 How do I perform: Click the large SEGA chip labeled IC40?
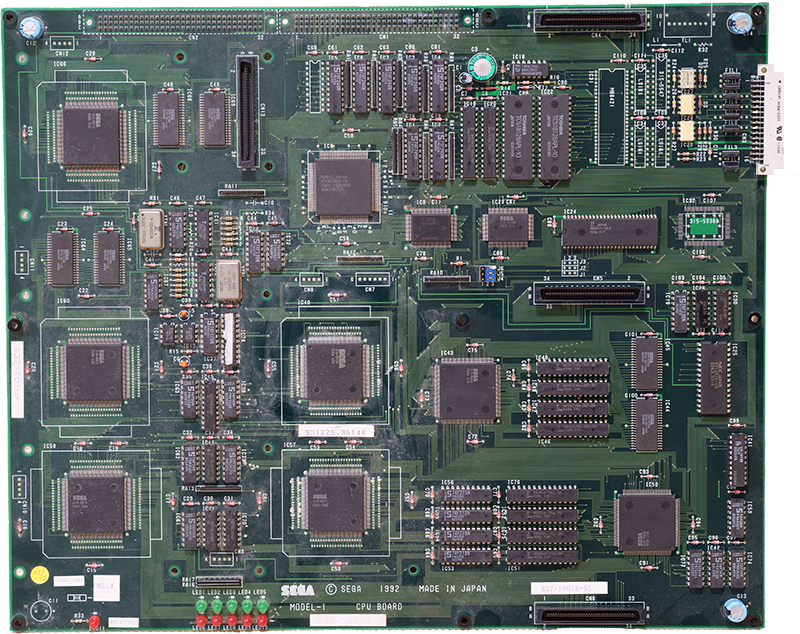click(335, 370)
